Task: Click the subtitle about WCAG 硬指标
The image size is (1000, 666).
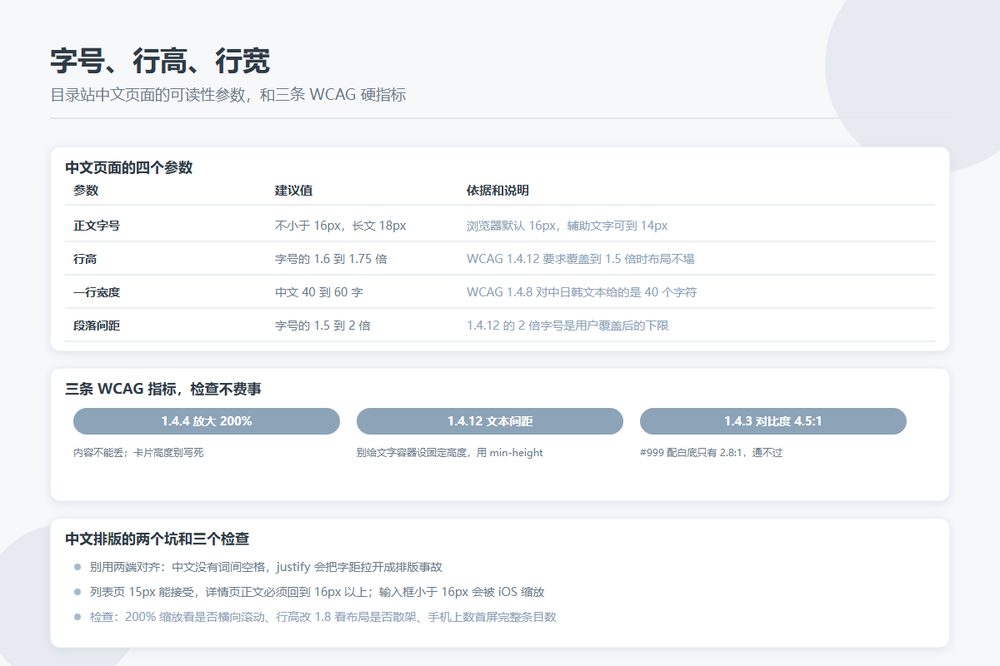Action: click(x=228, y=95)
